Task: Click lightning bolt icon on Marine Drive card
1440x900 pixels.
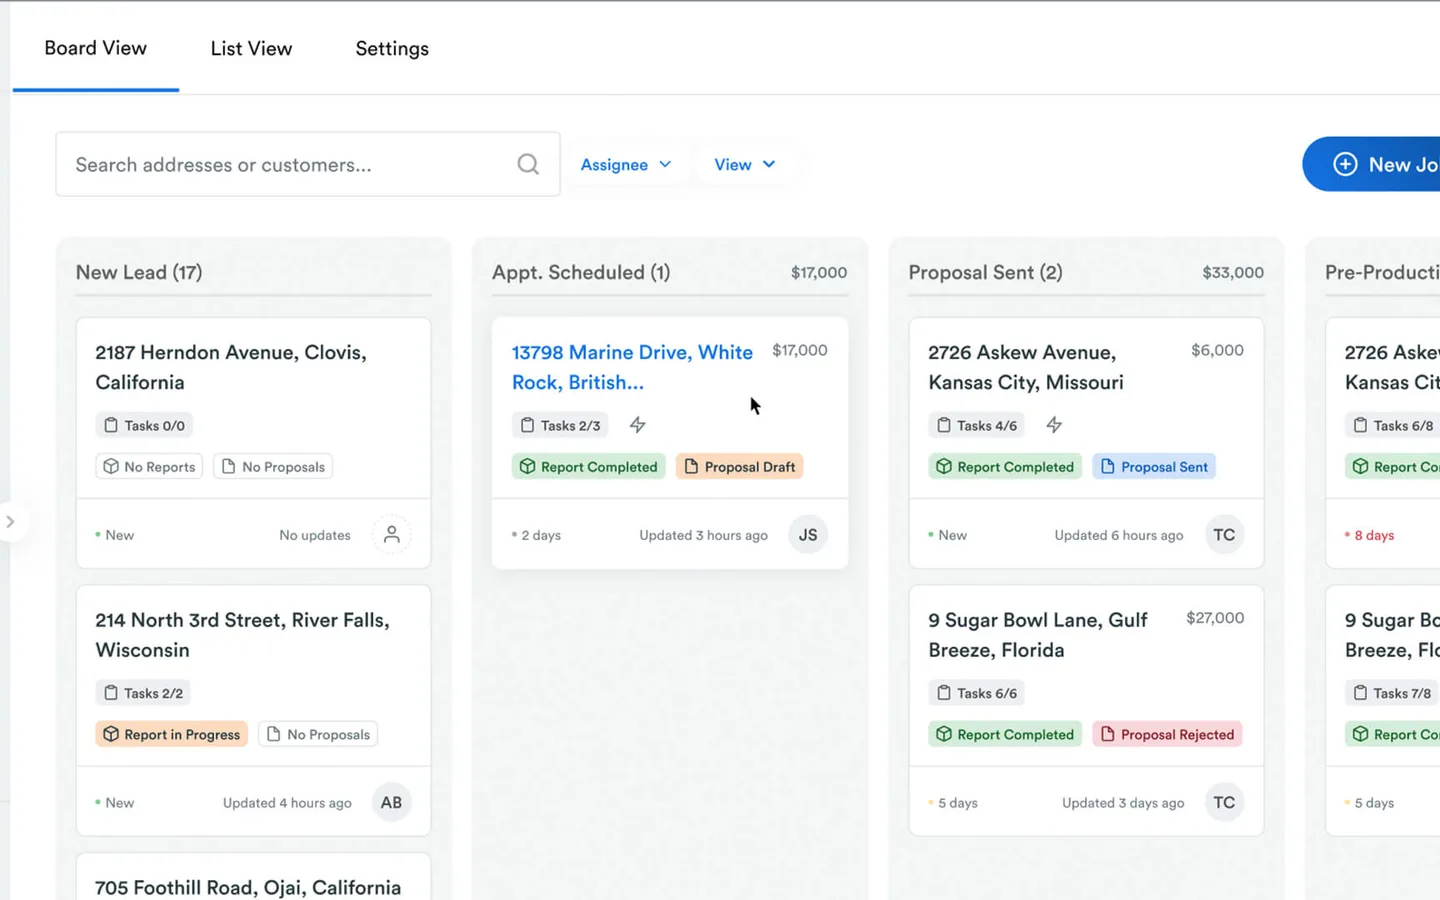Action: click(x=637, y=425)
